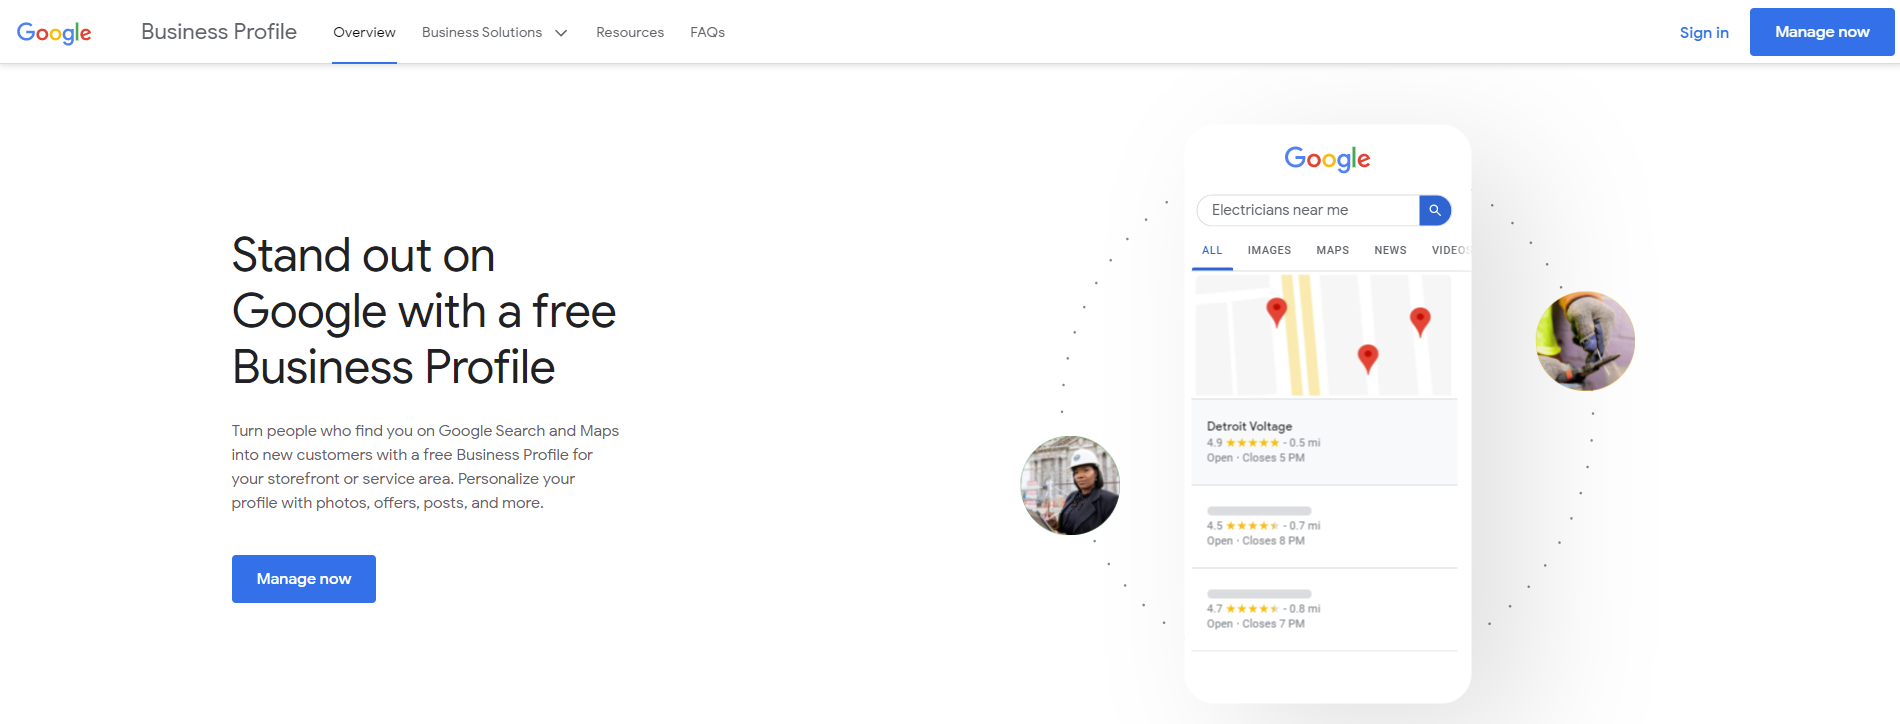1900x724 pixels.
Task: Click Manage now button in header
Action: point(1822,32)
